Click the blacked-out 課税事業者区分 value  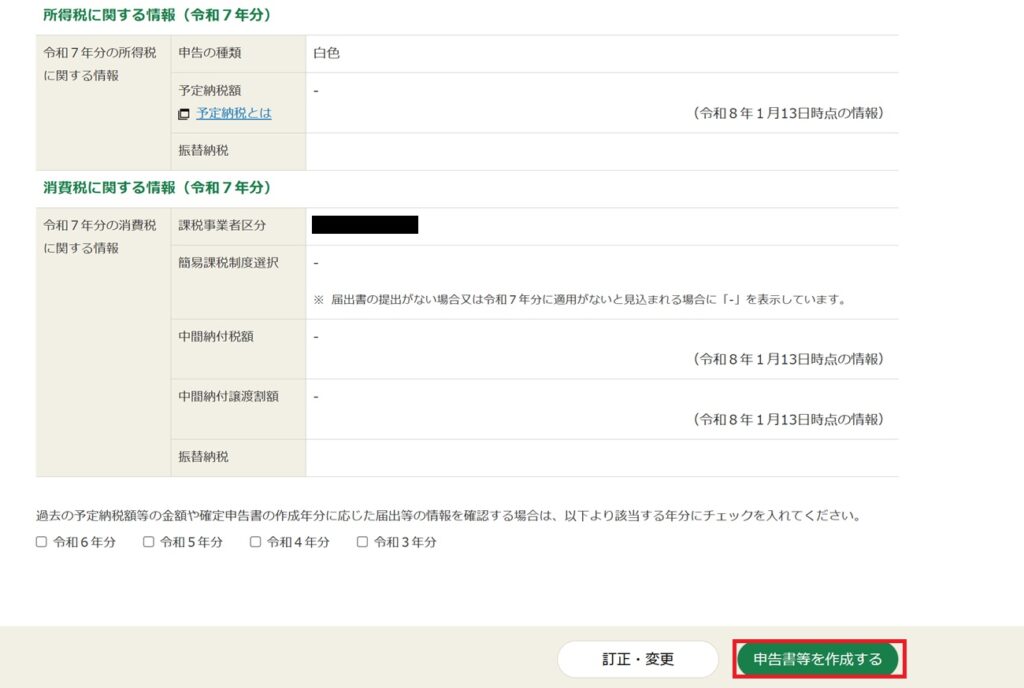[x=365, y=225]
